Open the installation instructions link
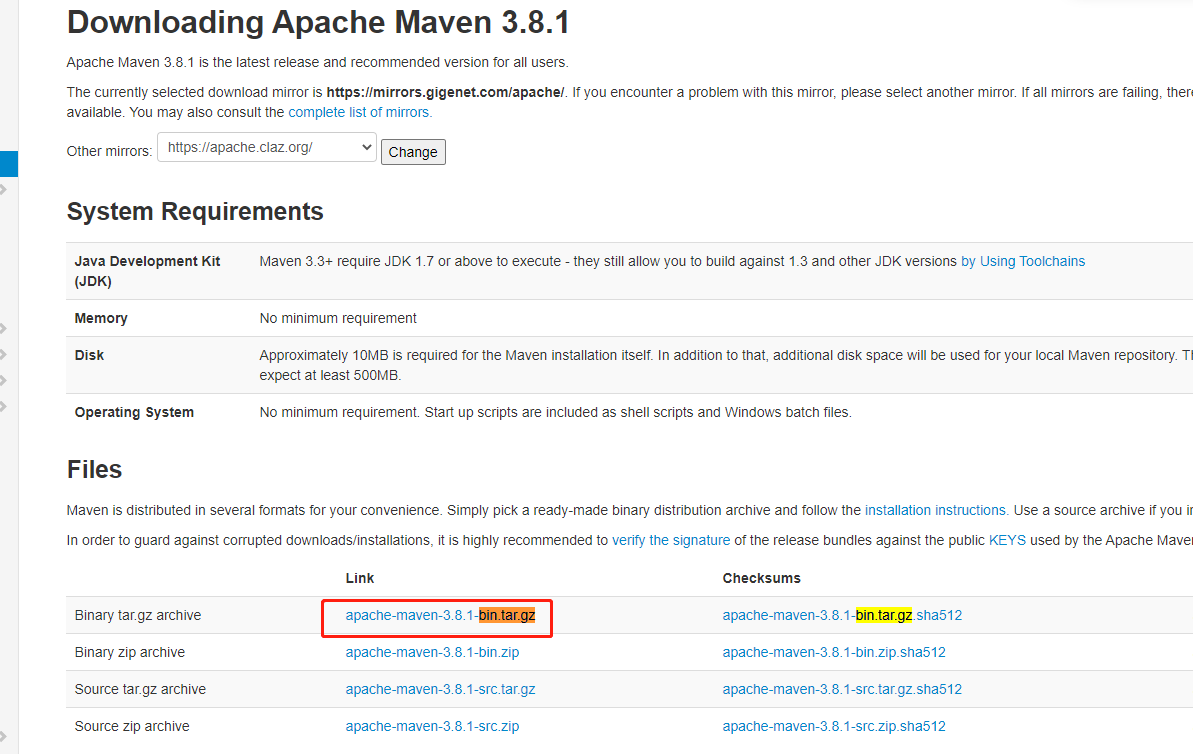The width and height of the screenshot is (1193, 754). point(937,511)
